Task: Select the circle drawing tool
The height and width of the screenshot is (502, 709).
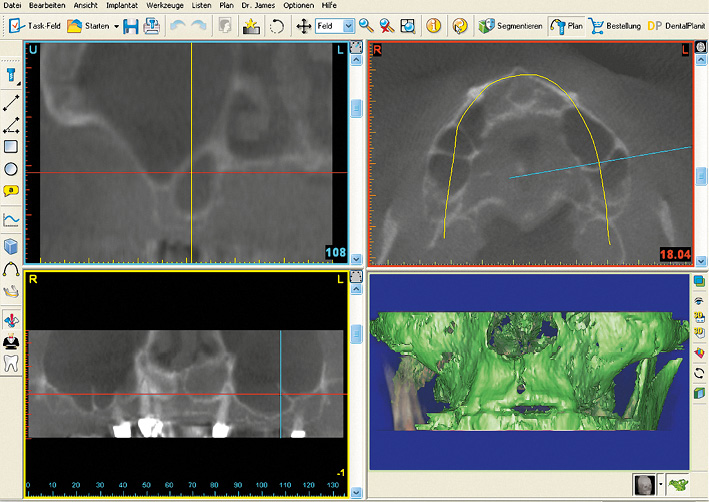Action: tap(11, 169)
